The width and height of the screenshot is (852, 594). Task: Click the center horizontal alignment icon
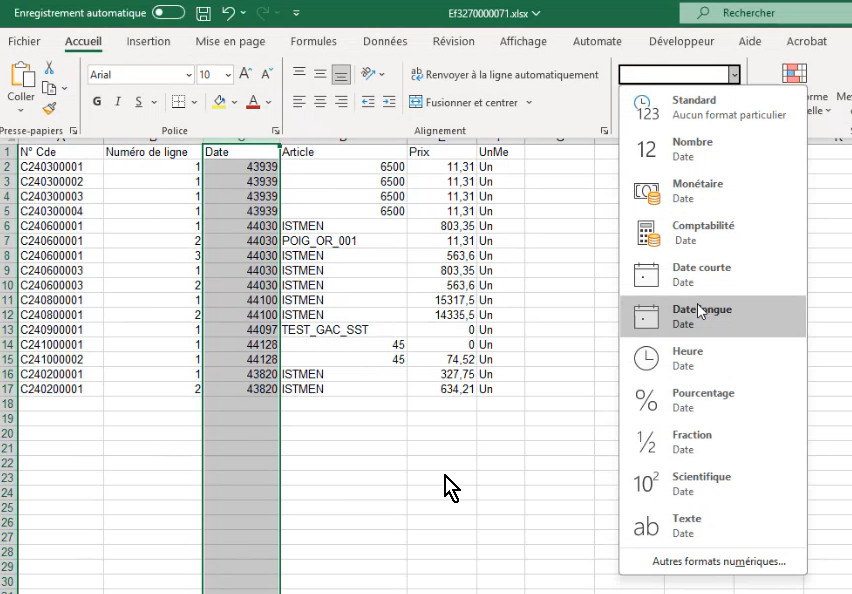(x=320, y=102)
